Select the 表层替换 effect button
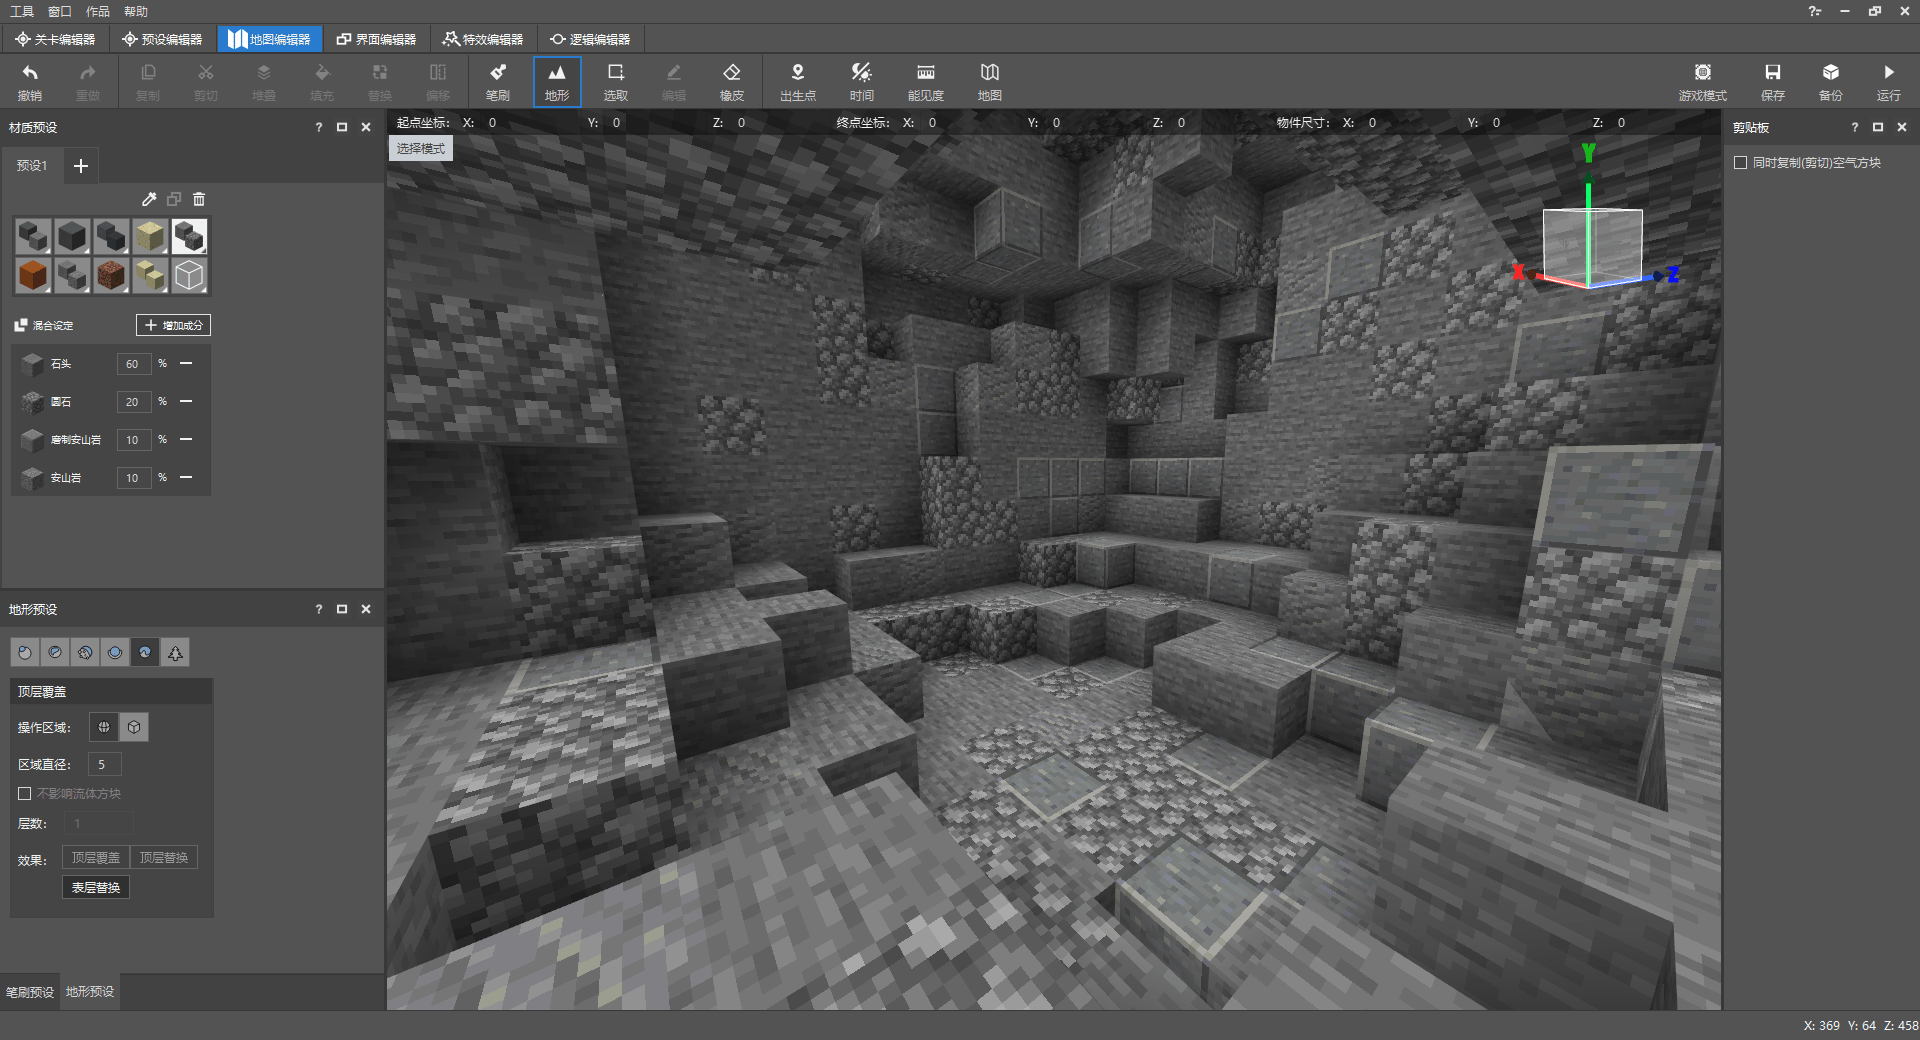 click(96, 888)
